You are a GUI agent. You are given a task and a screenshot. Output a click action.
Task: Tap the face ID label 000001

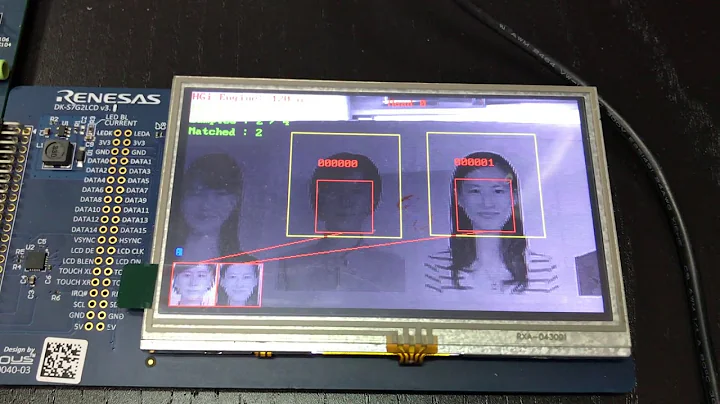coord(474,162)
